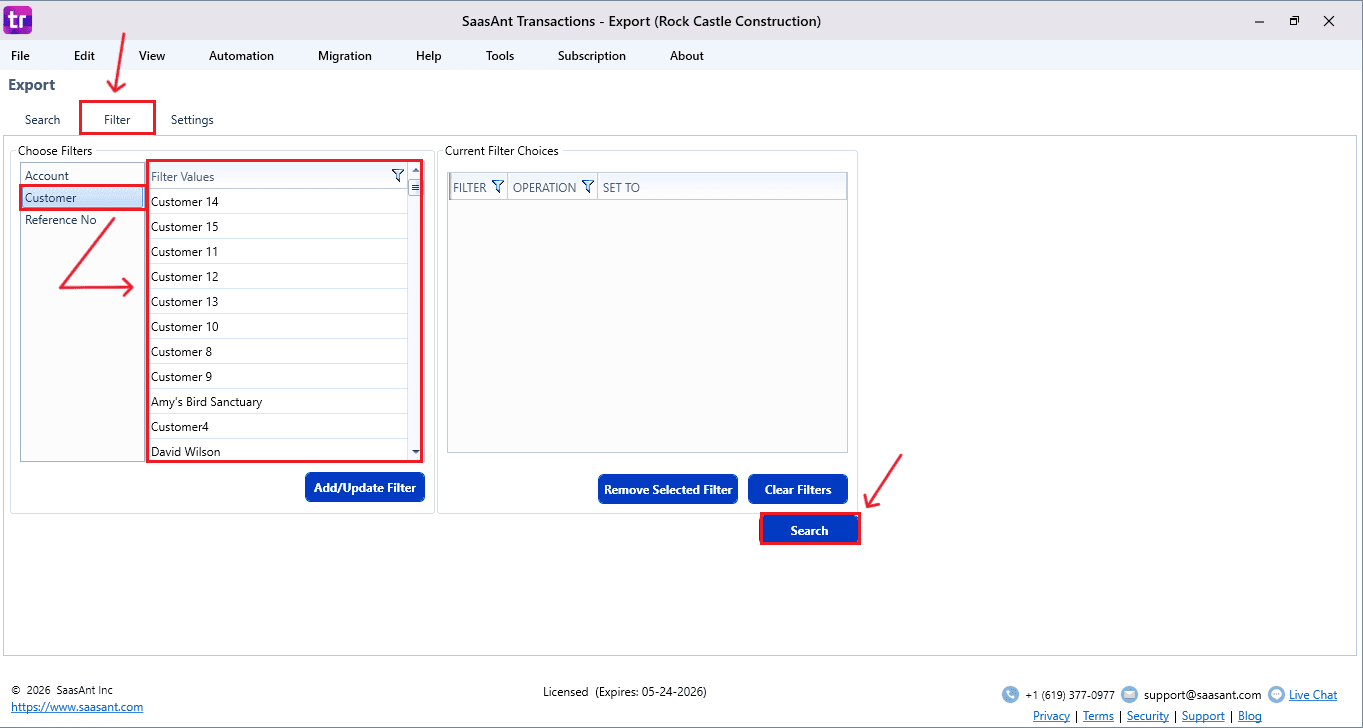Open the Tools menu
This screenshot has width=1363, height=728.
(x=500, y=56)
